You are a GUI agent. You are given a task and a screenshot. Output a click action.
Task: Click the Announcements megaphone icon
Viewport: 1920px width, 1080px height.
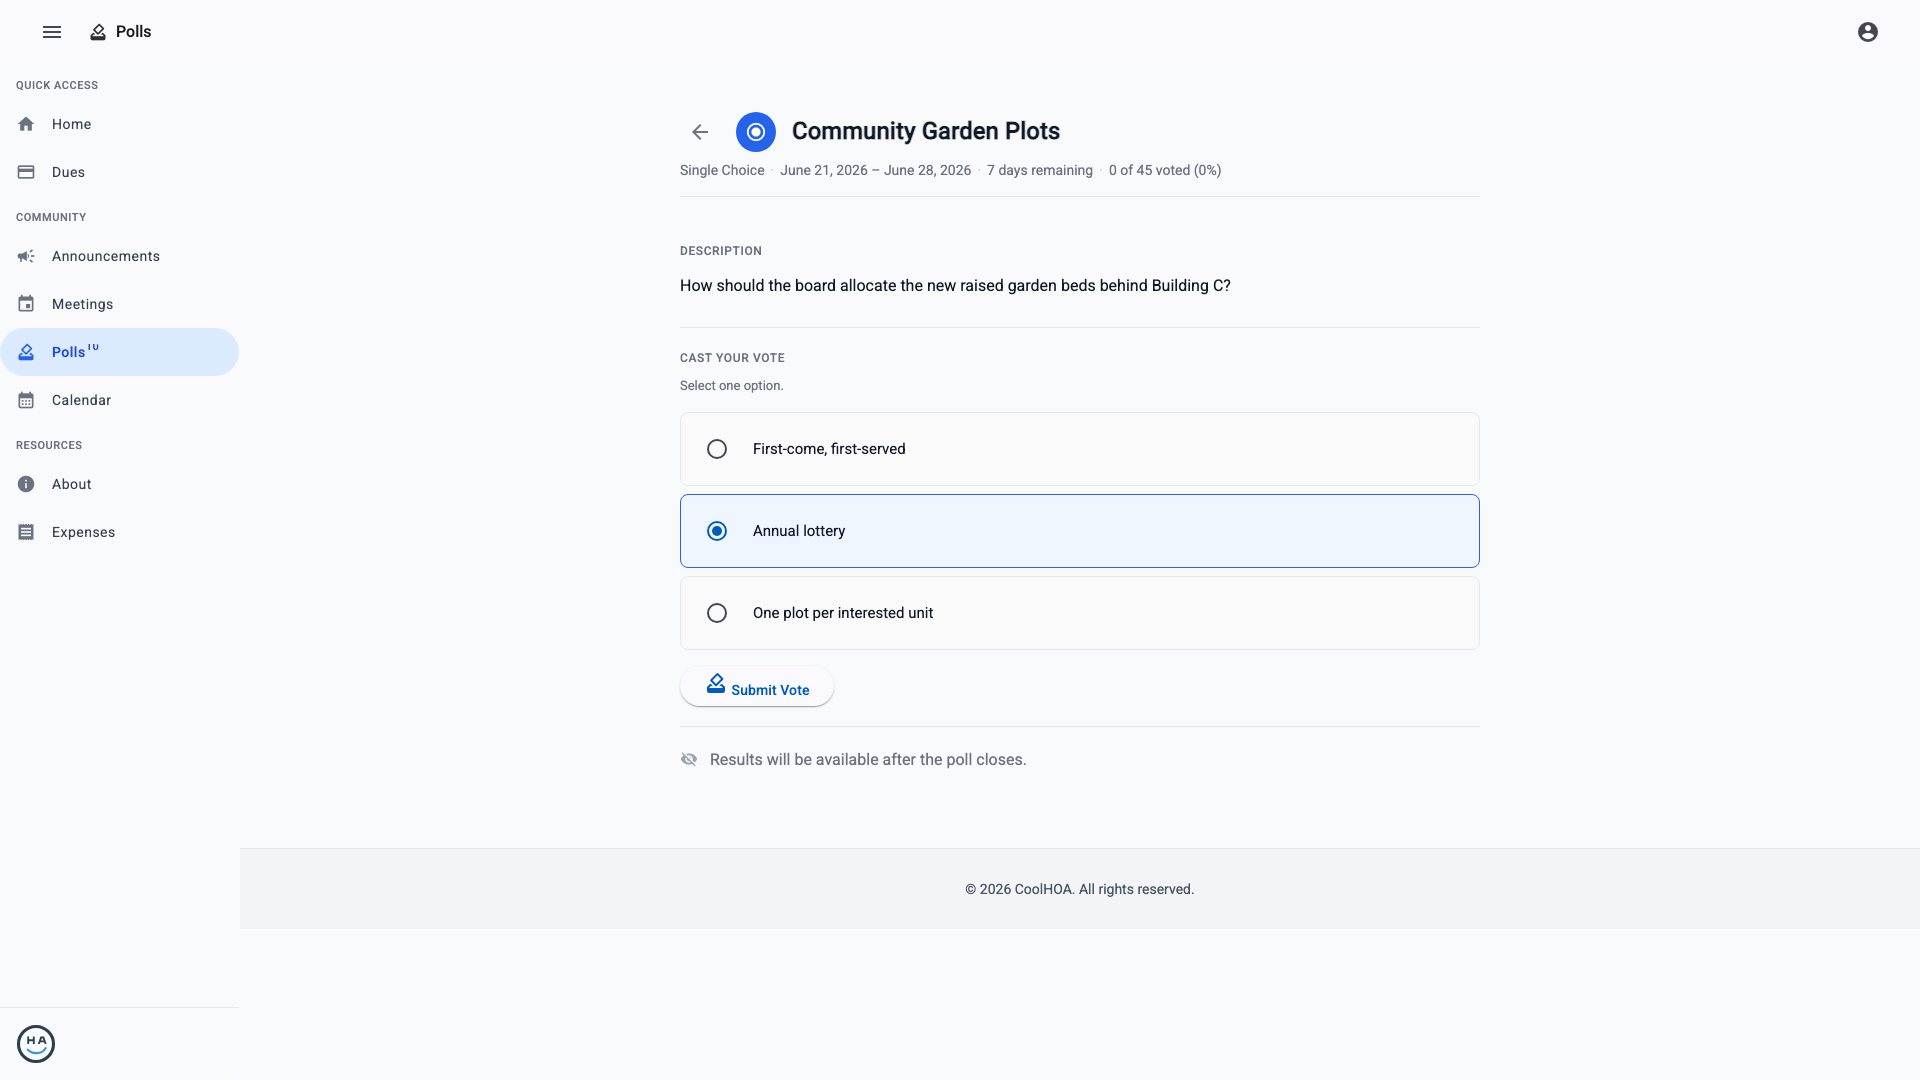click(26, 256)
